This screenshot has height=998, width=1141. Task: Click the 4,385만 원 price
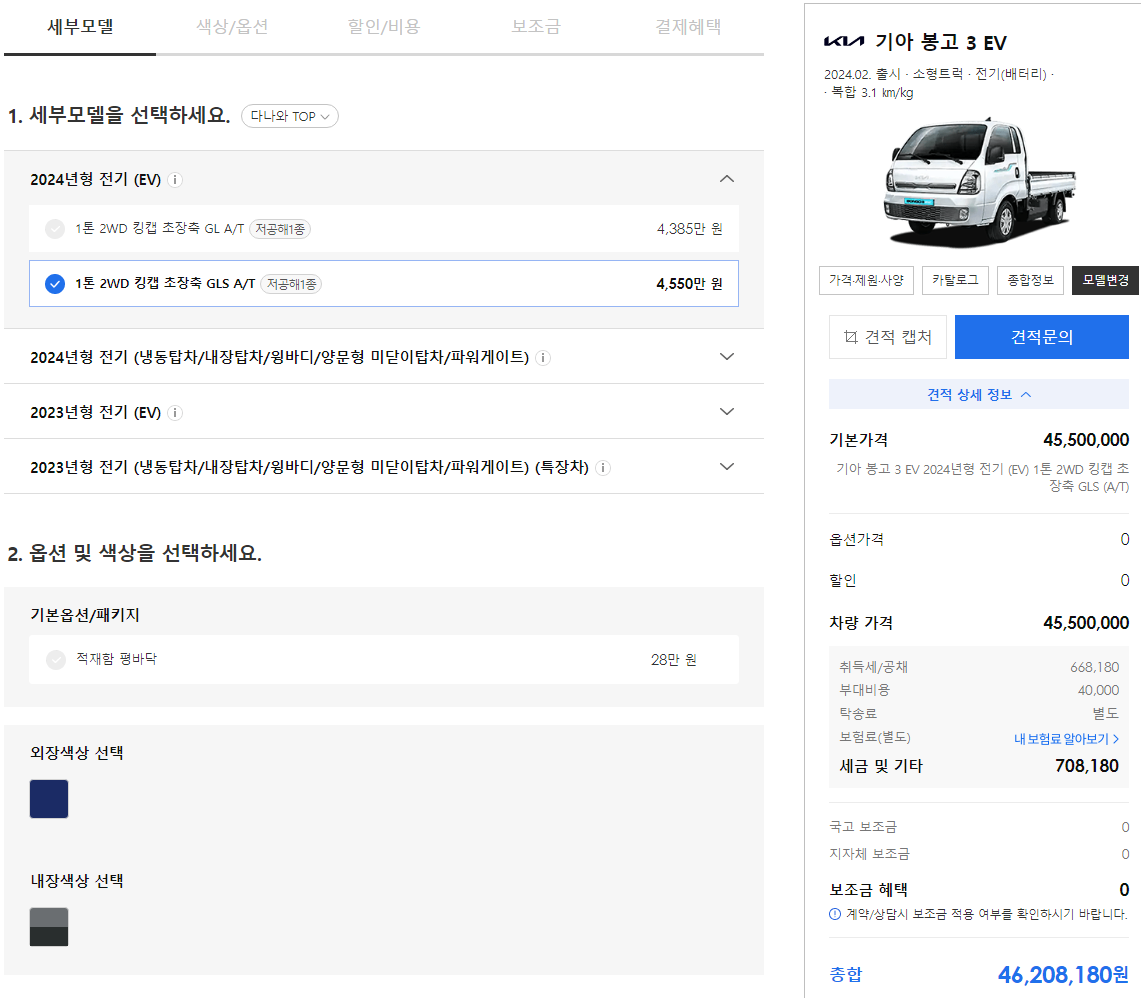689,229
